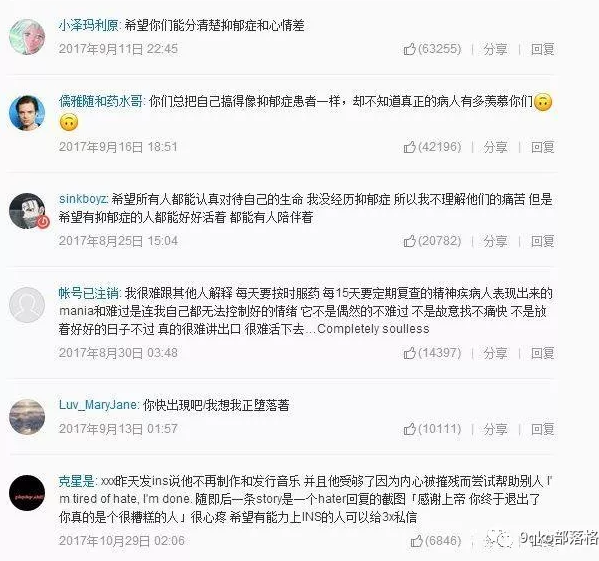Click 回复 on 小泽玛利原's comment
Screen dimensions: 599x561
coord(542,49)
